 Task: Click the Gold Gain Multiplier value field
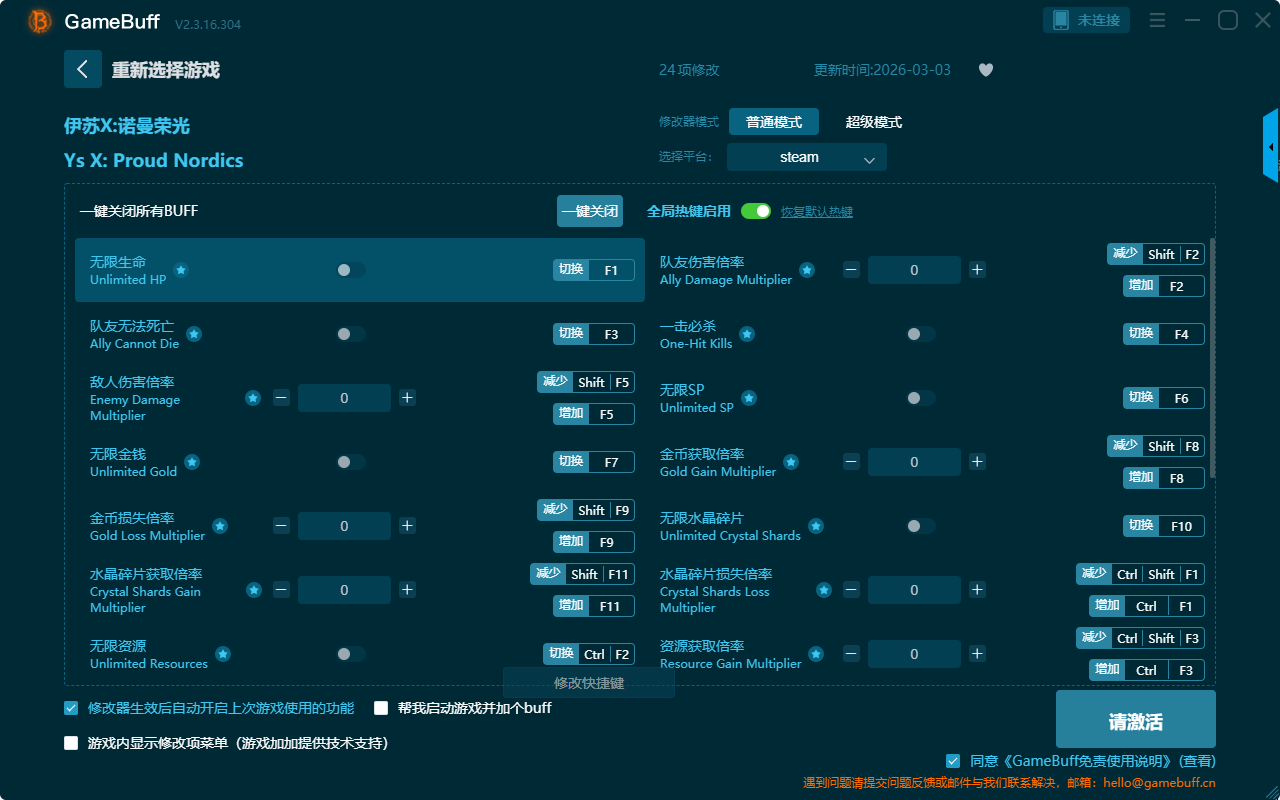point(914,462)
